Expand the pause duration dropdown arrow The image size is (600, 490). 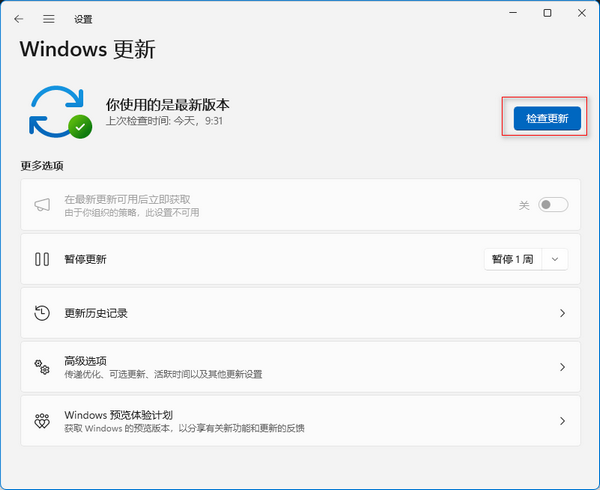[556, 259]
